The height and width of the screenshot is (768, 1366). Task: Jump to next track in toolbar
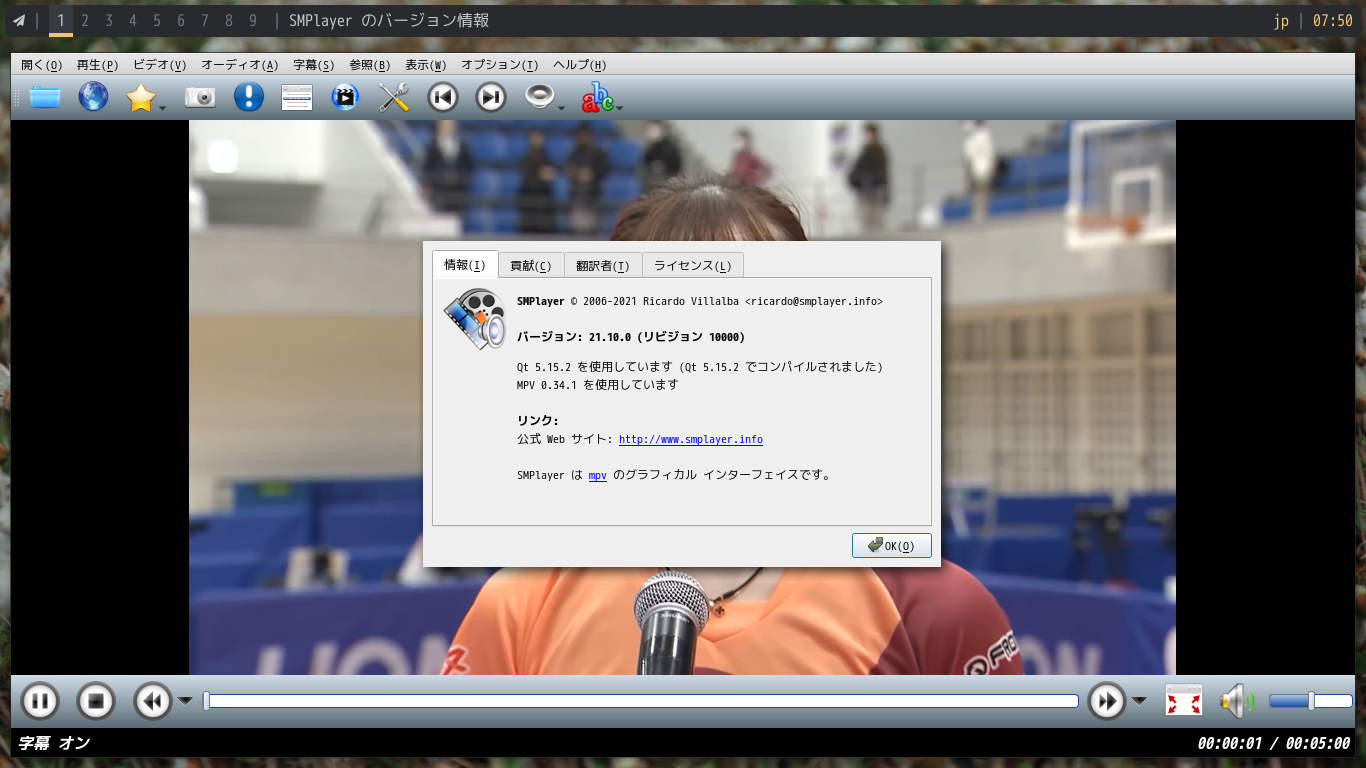(491, 97)
